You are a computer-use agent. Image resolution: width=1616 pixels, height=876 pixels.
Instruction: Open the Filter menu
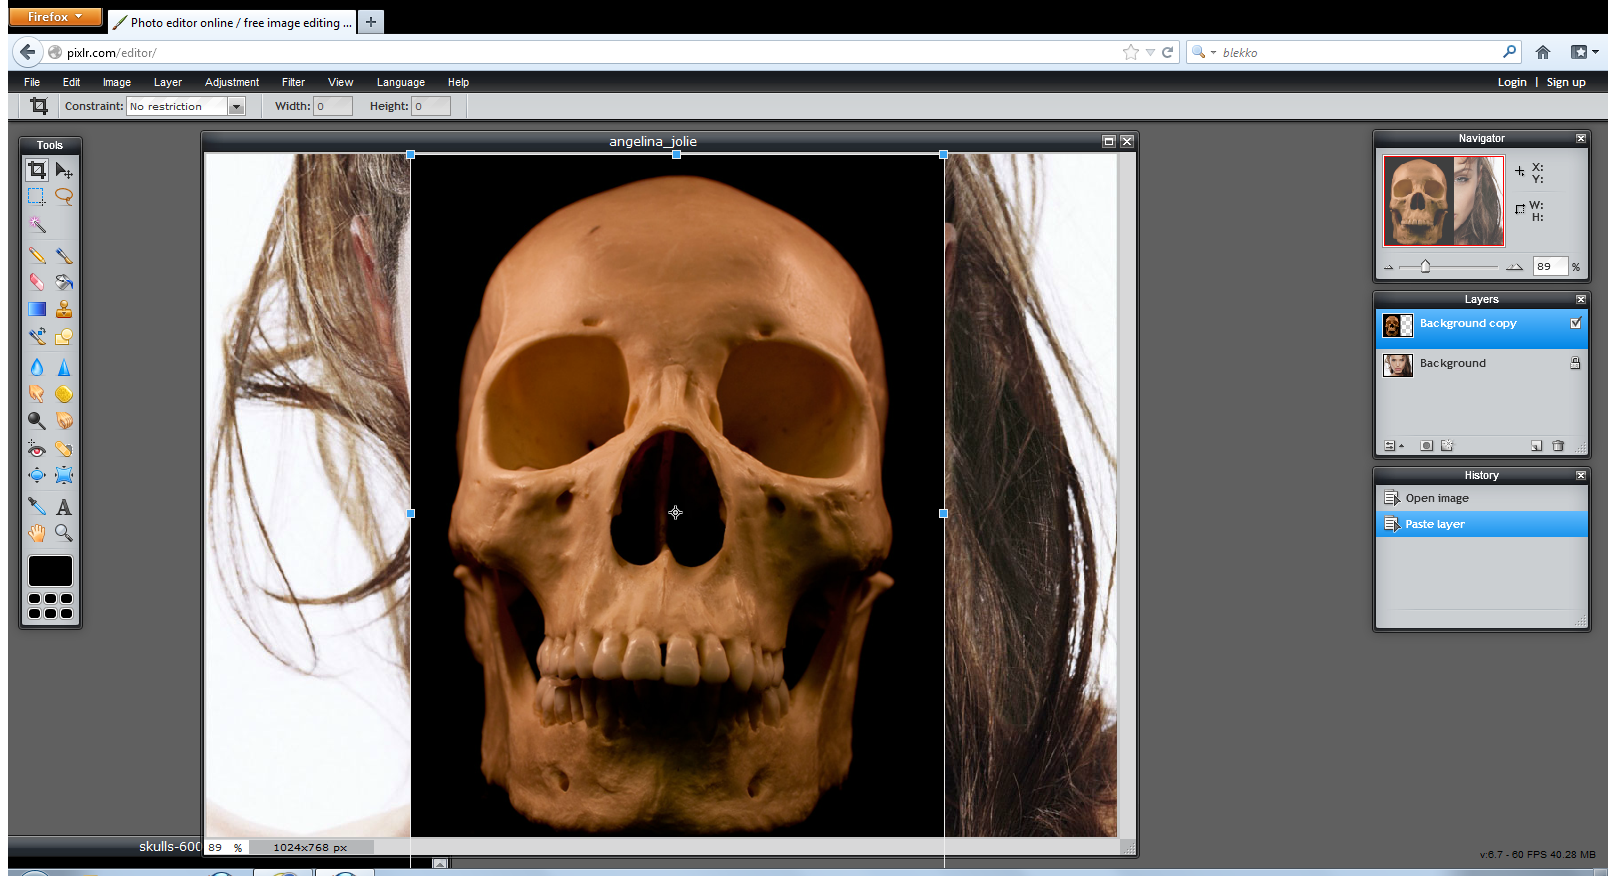293,82
